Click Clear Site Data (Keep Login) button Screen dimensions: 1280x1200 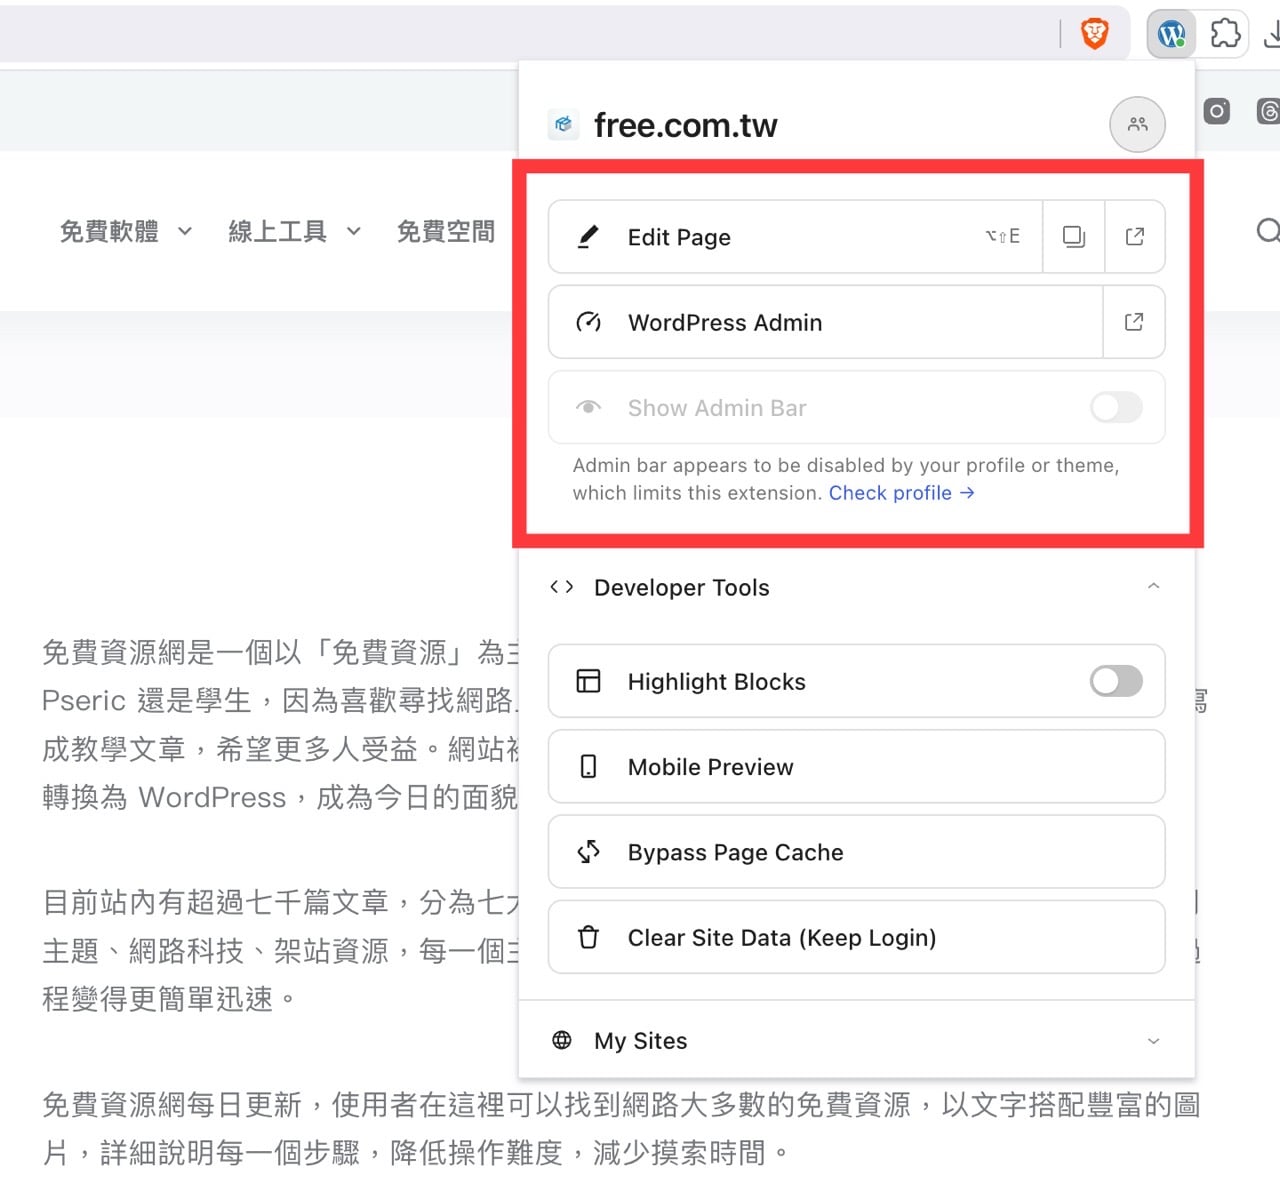click(x=856, y=937)
